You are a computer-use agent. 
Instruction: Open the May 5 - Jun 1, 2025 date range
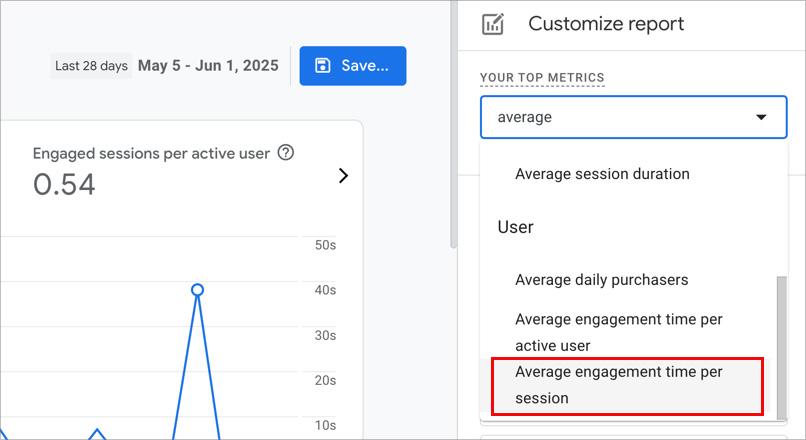(x=208, y=66)
